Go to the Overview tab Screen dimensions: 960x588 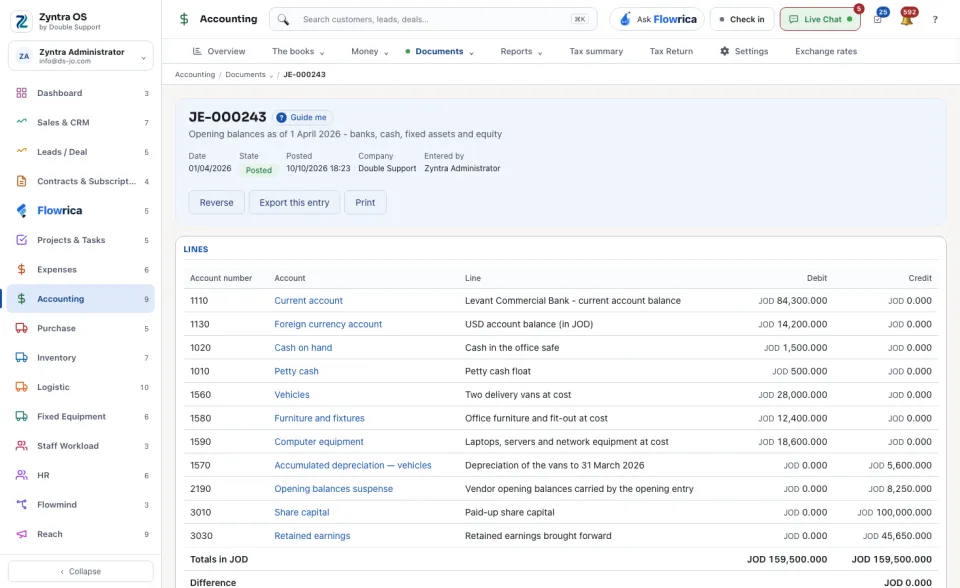click(x=219, y=51)
